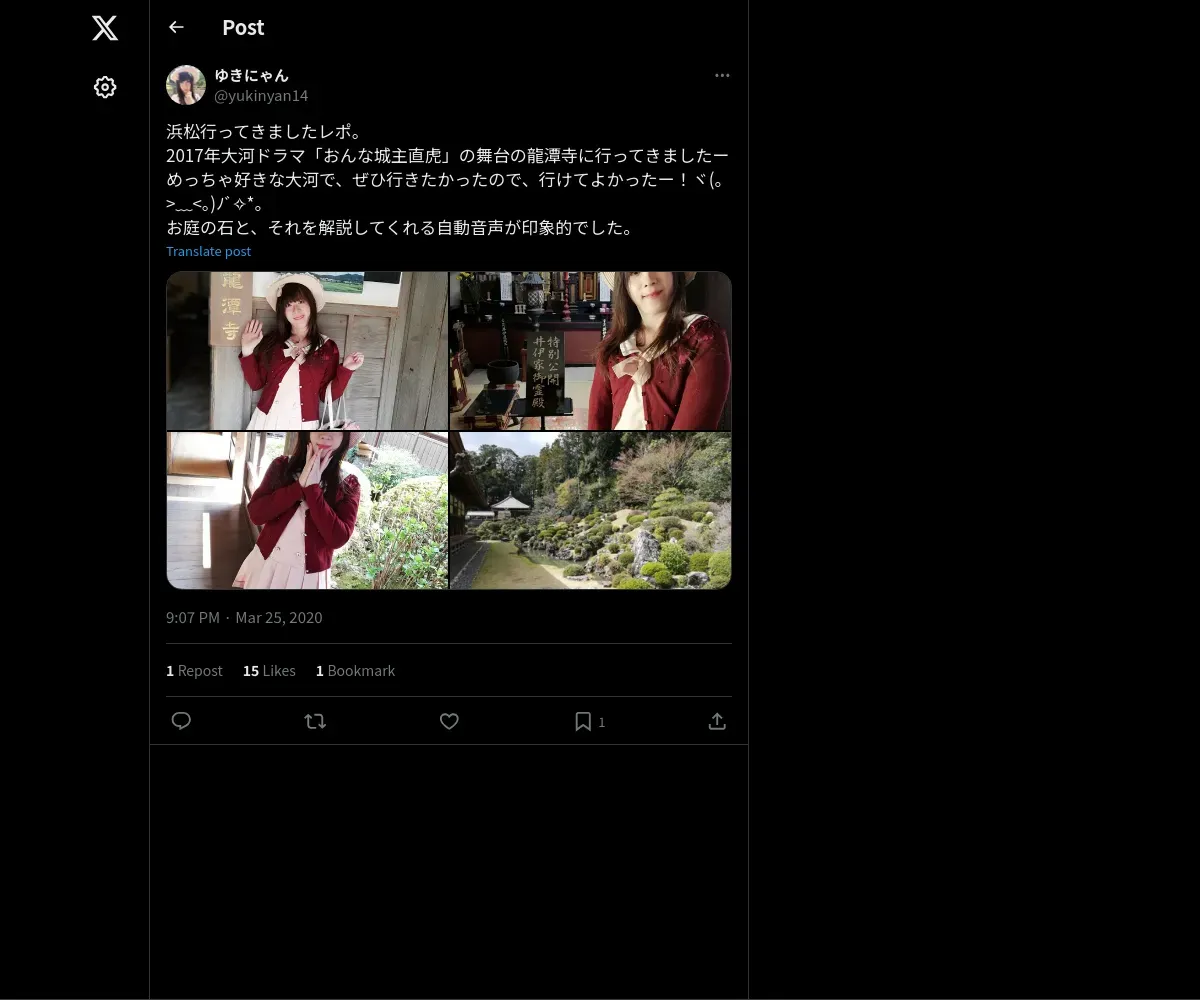Open the 9:07 PM Mar 25, 2020 timestamp

pyautogui.click(x=244, y=618)
